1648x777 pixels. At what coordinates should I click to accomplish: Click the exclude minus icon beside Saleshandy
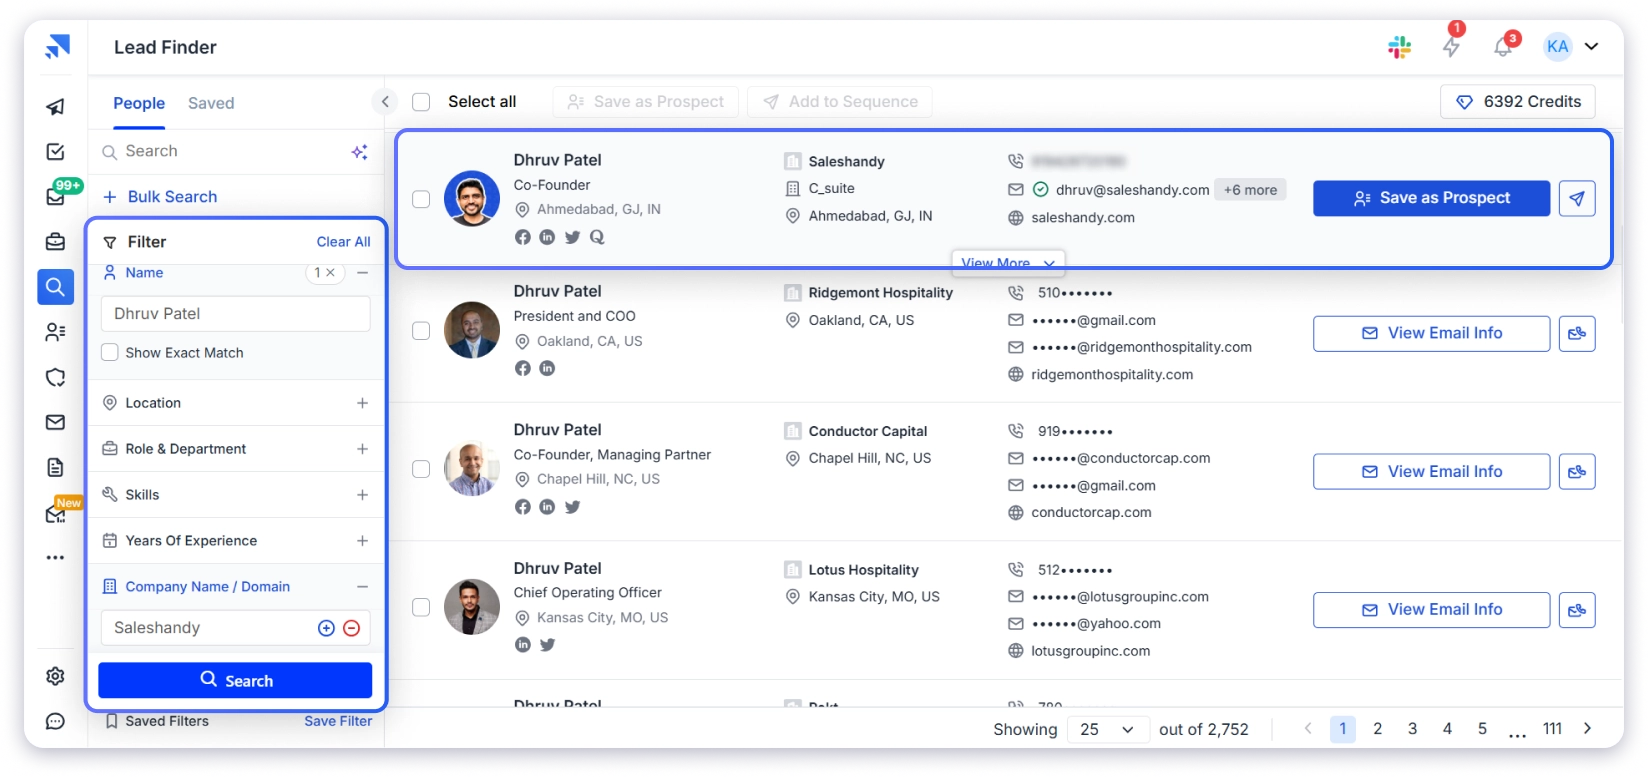[352, 628]
